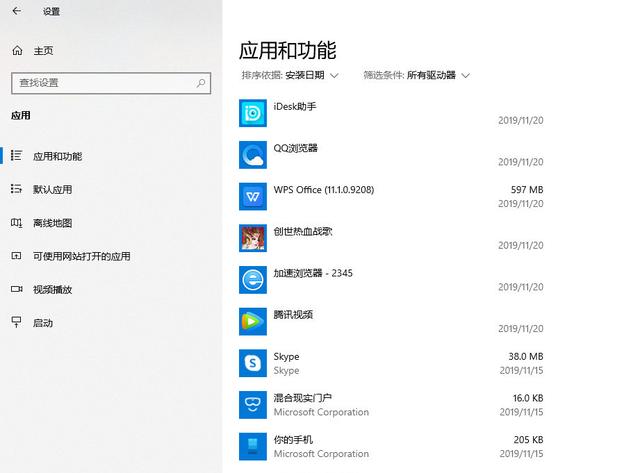Click the 应用和功能 page heading
The width and height of the screenshot is (640, 473).
[x=288, y=51]
